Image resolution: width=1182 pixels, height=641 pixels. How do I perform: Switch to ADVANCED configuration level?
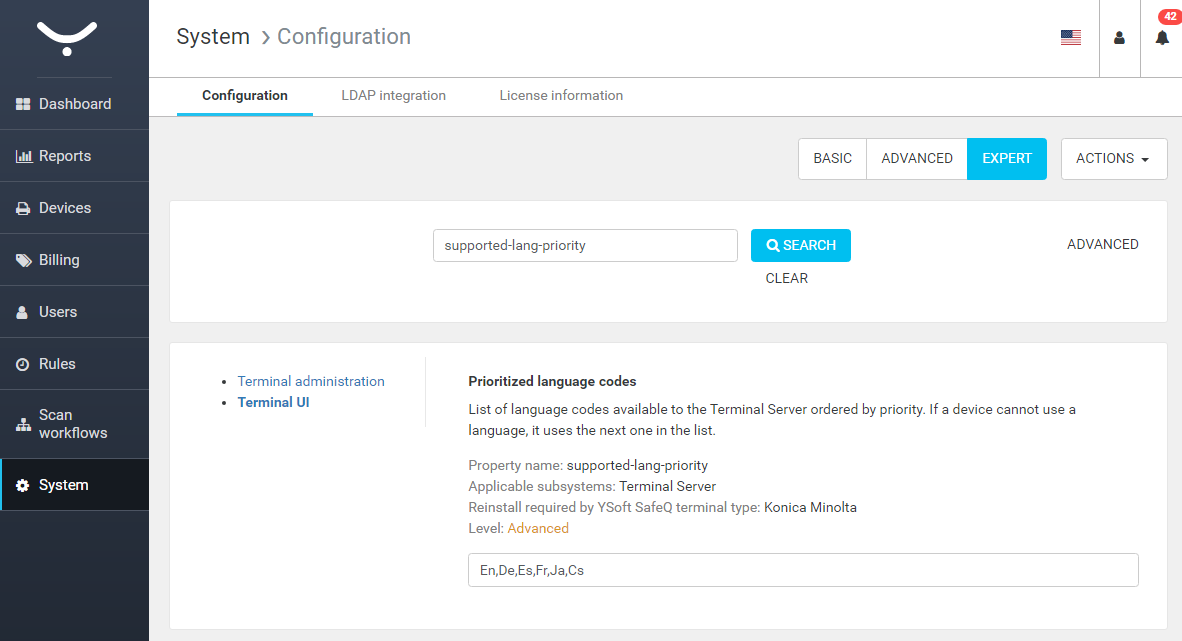click(x=916, y=159)
